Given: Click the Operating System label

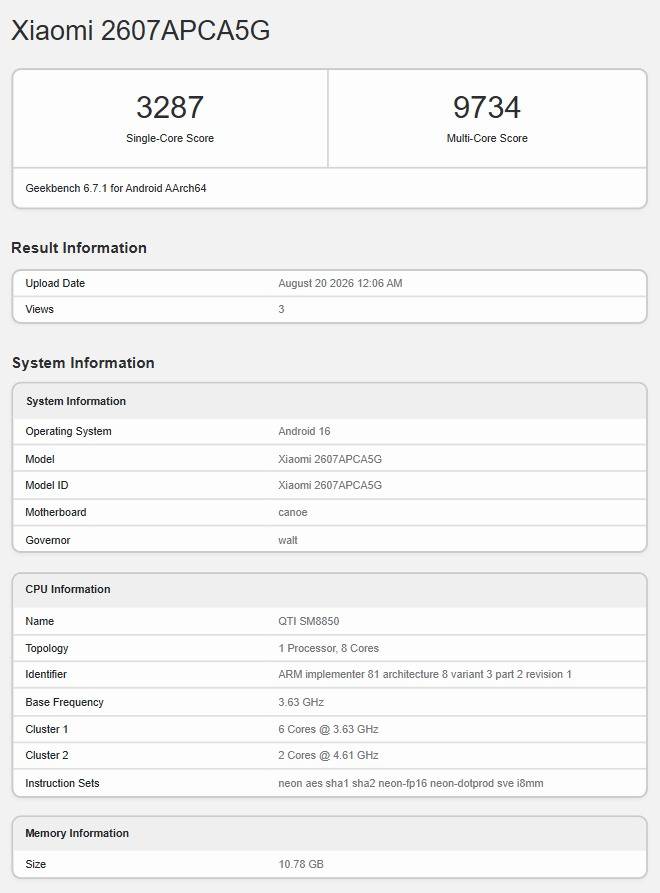Looking at the screenshot, I should (x=68, y=432).
